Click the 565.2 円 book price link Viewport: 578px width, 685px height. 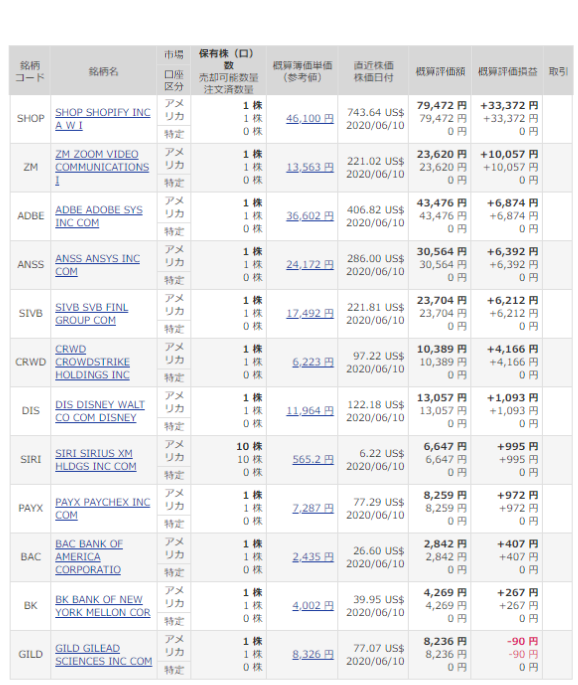click(313, 460)
